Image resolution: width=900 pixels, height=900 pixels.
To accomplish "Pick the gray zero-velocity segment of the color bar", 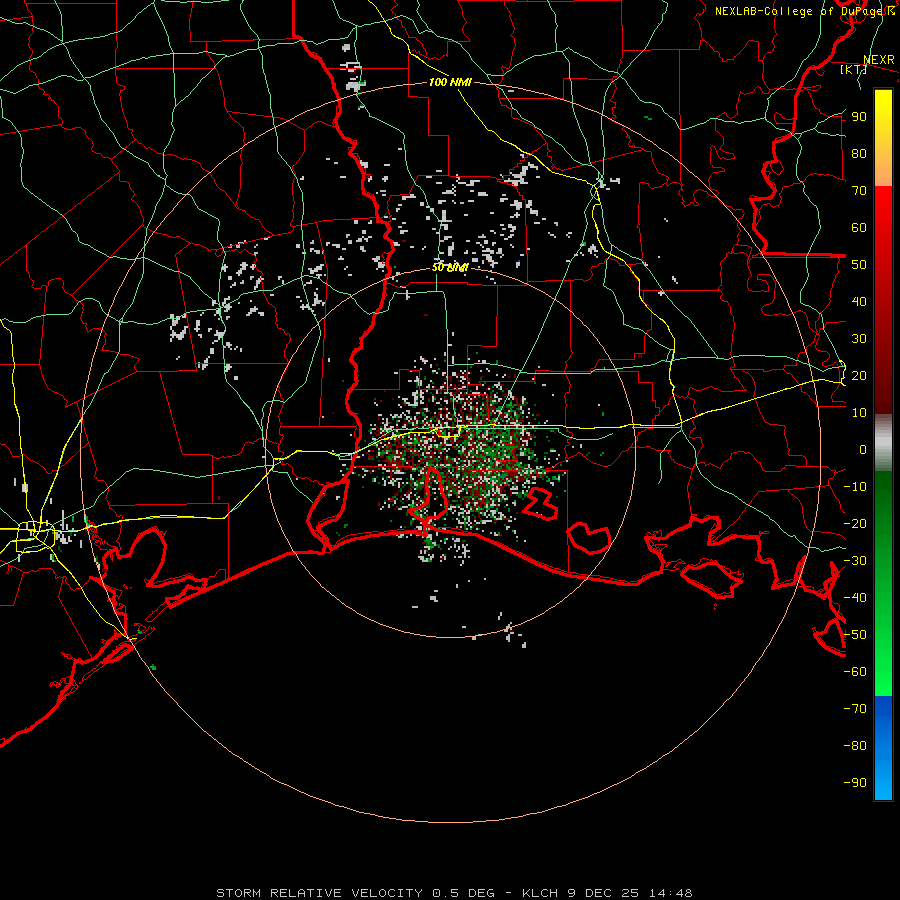I will [883, 443].
